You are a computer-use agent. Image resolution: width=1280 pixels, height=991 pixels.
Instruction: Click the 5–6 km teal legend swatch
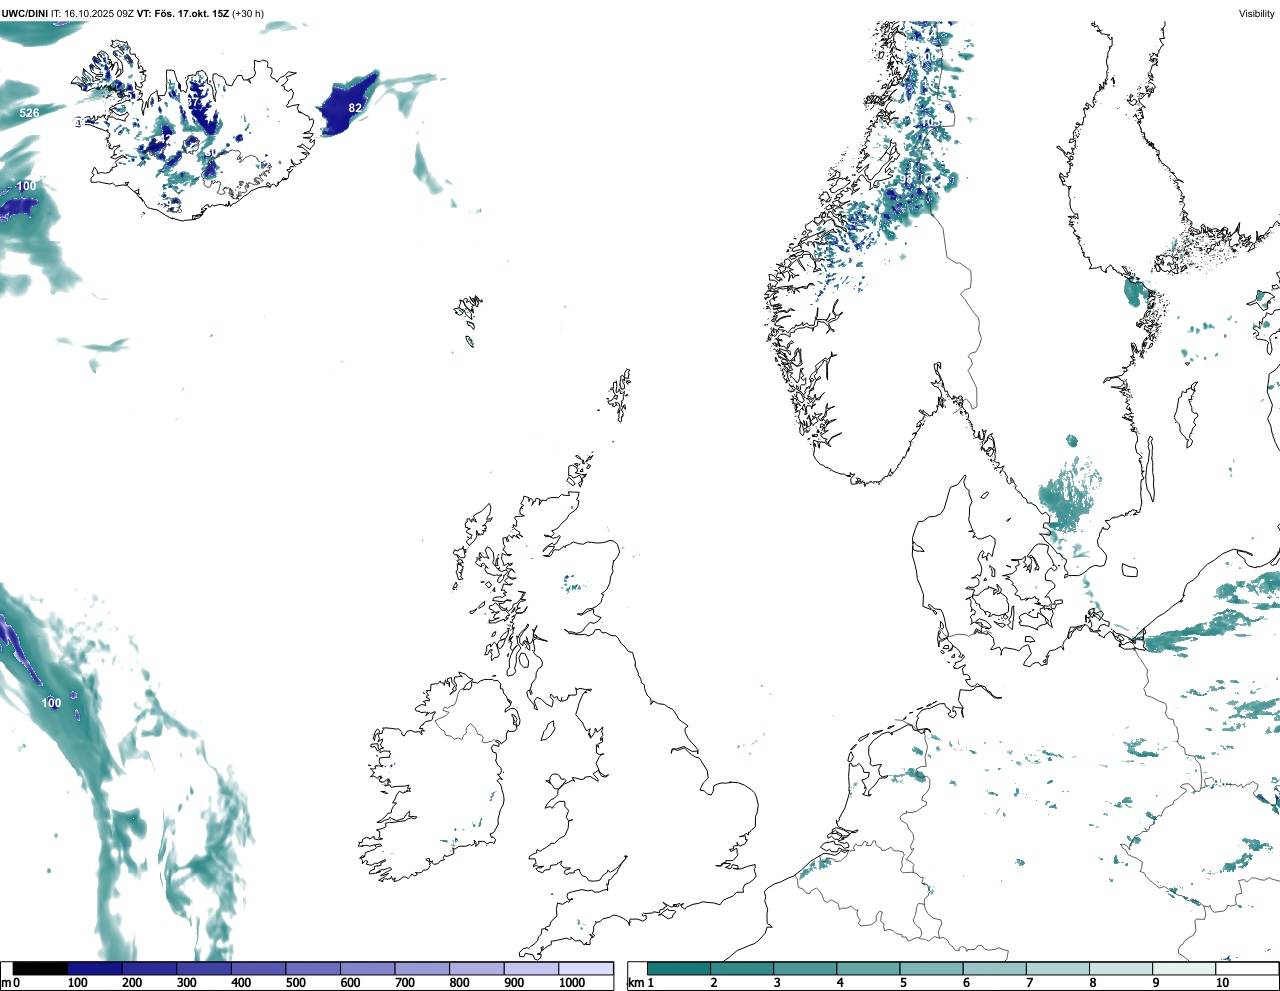932,968
